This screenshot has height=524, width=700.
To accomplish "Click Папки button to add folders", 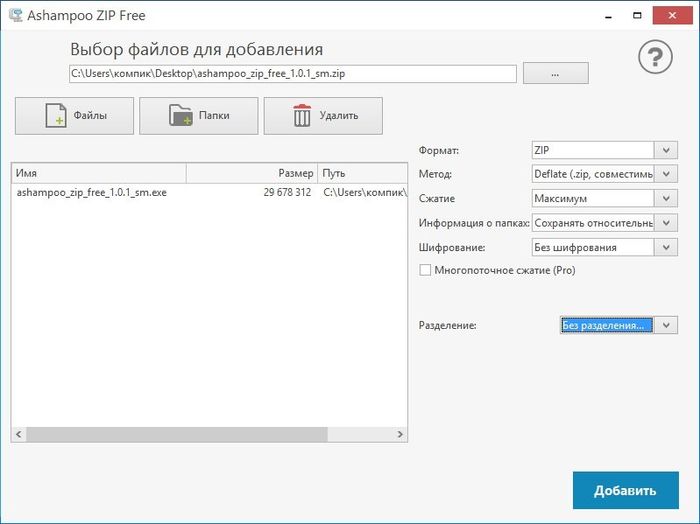I will (x=198, y=116).
